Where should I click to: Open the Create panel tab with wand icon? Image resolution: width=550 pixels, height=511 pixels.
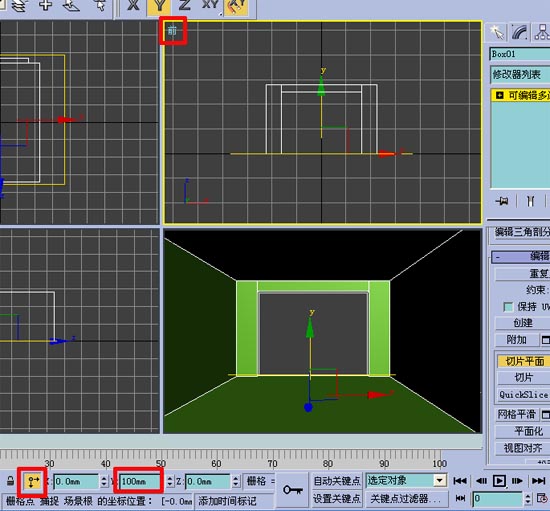497,33
